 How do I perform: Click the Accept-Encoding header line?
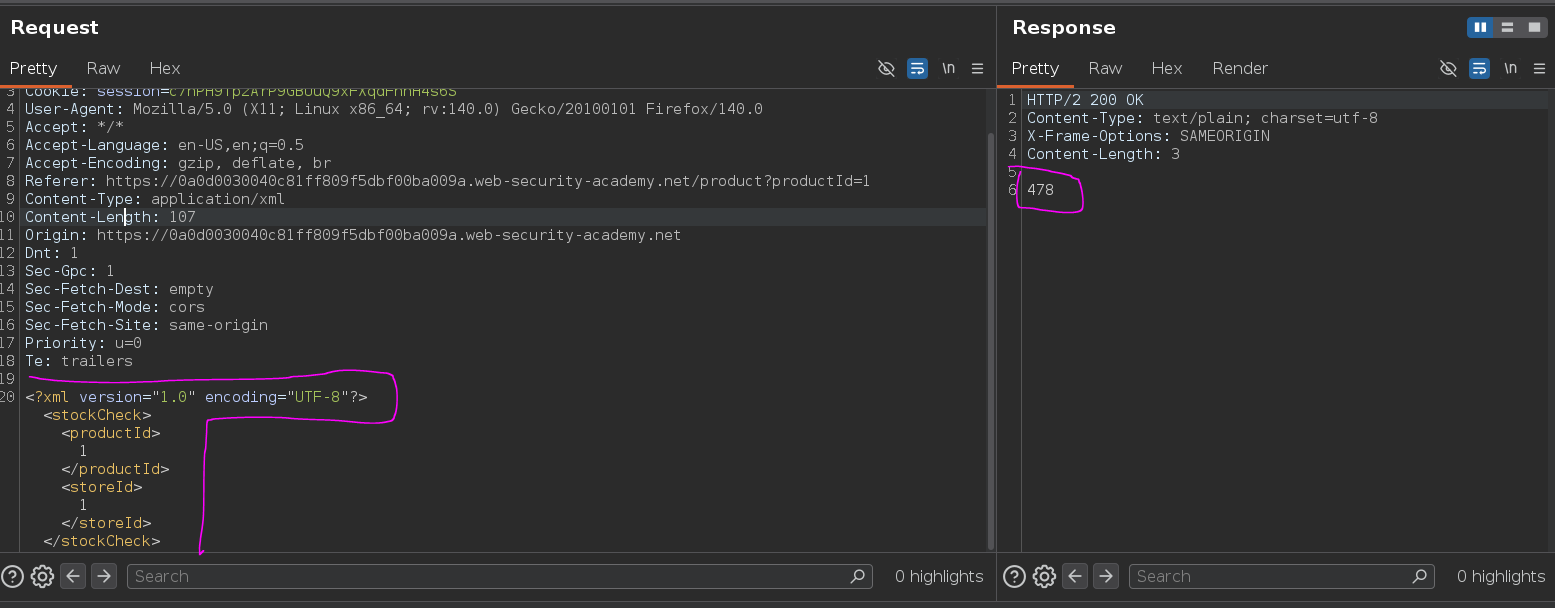point(178,163)
